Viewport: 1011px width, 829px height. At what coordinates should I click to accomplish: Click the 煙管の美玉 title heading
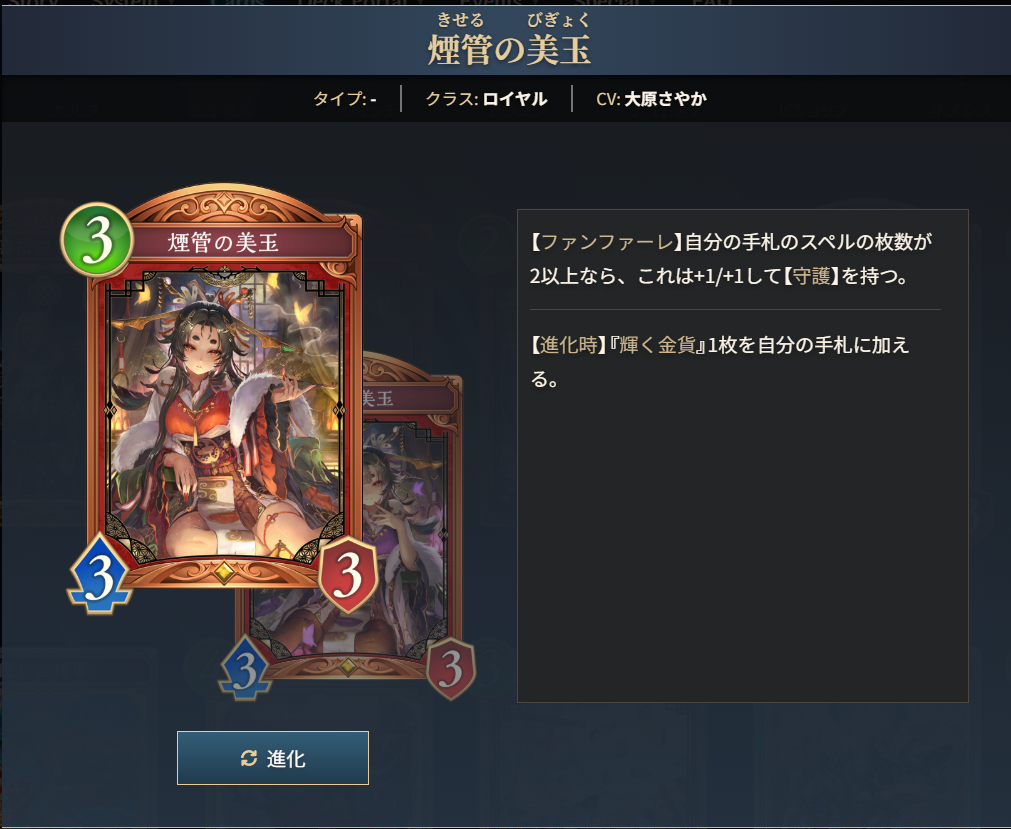tap(509, 50)
